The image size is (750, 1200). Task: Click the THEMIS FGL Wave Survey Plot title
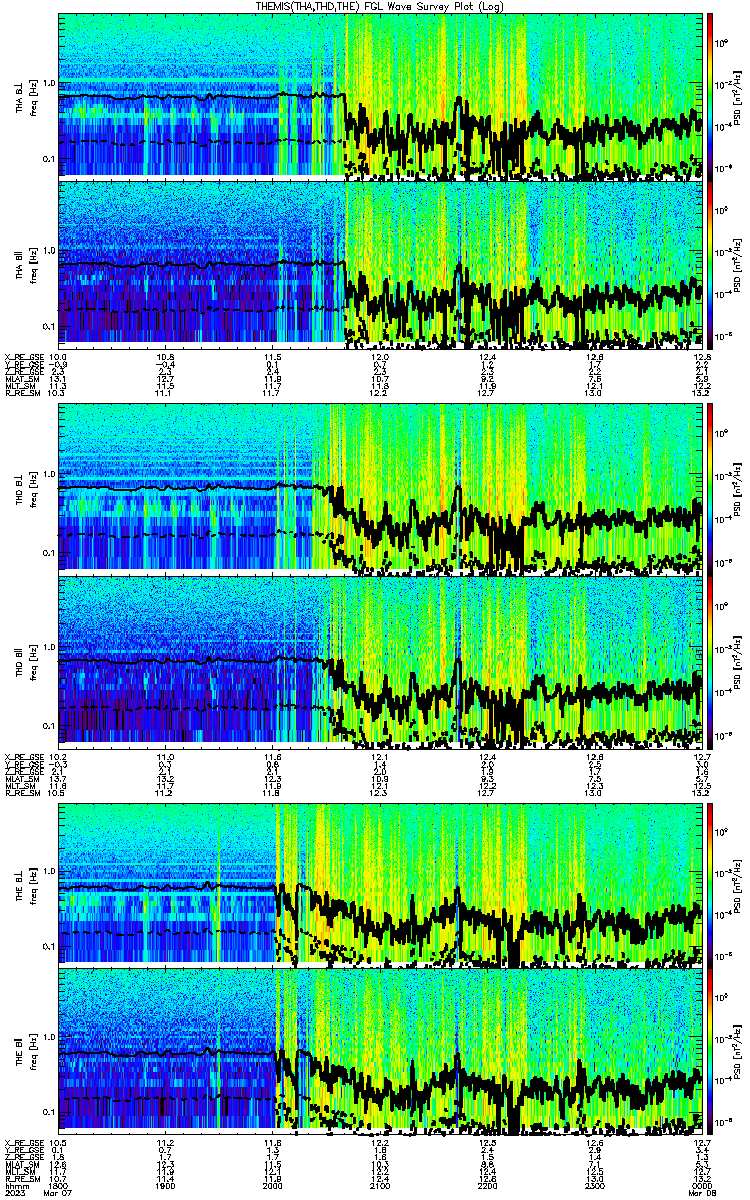click(x=379, y=6)
